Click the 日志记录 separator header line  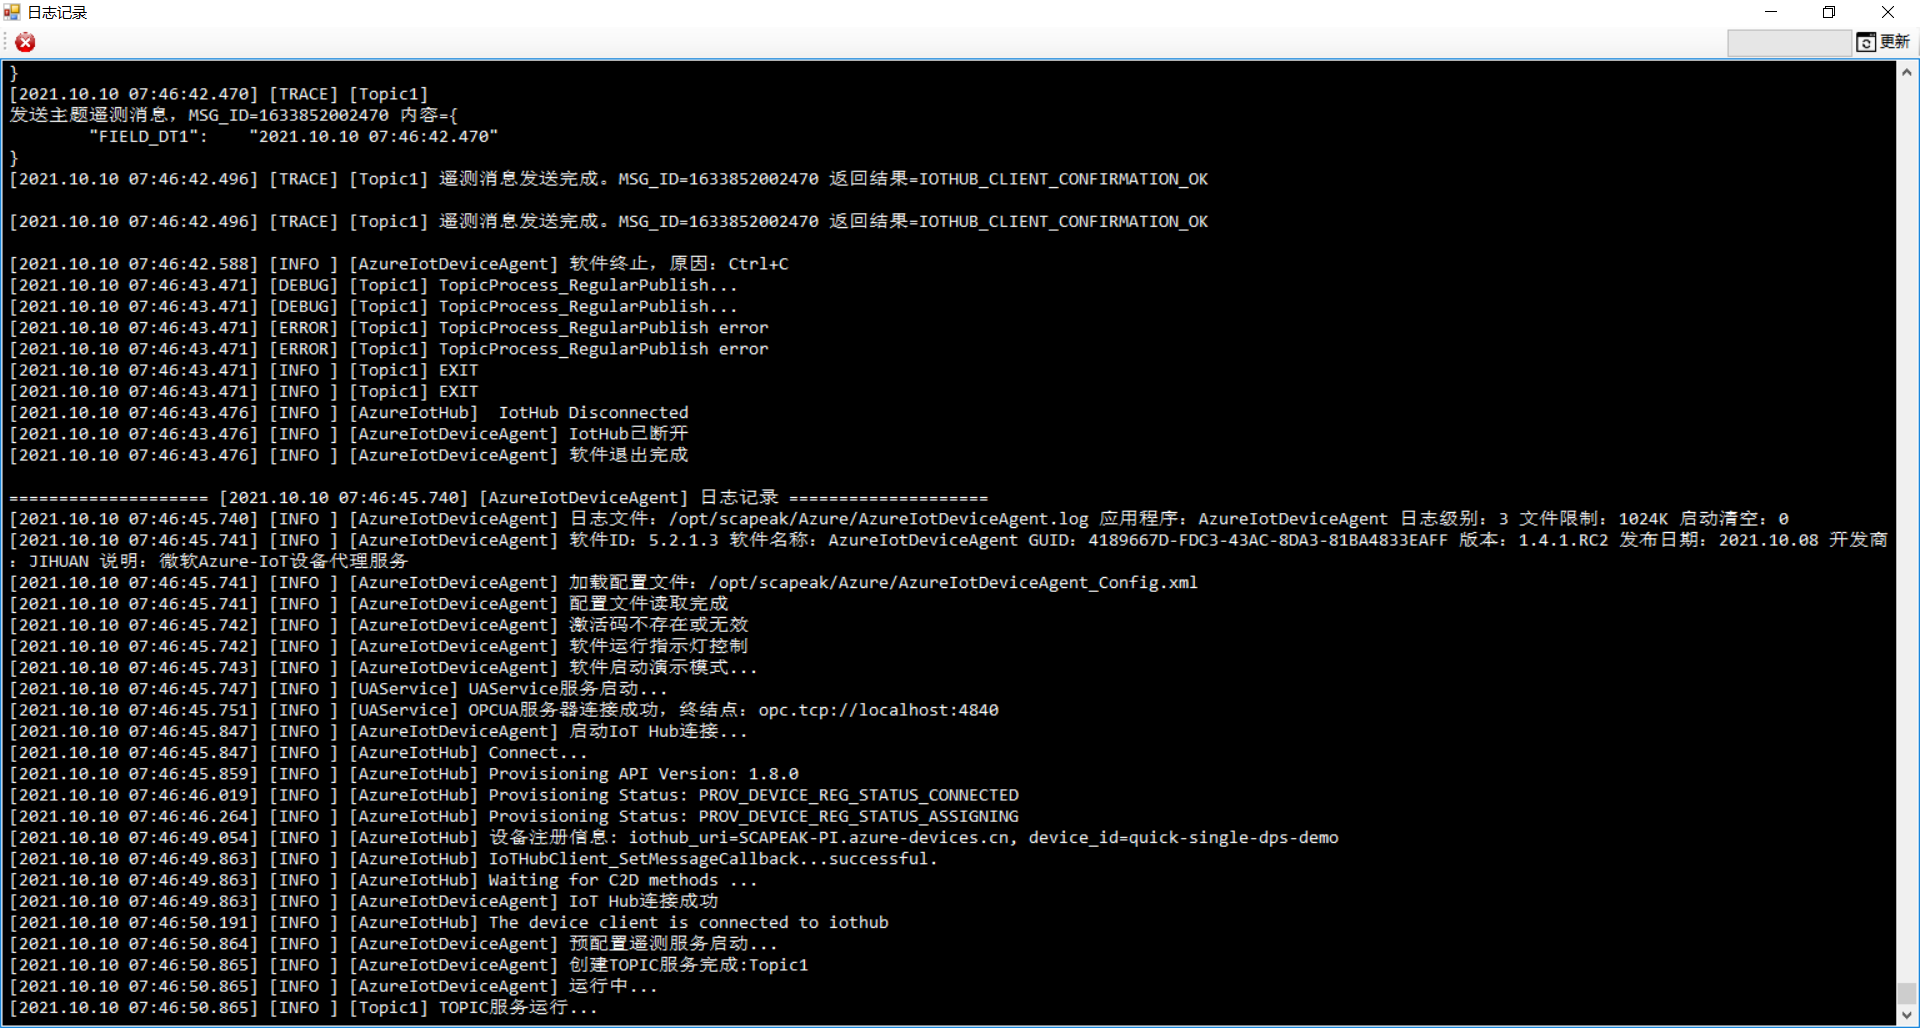click(x=499, y=498)
